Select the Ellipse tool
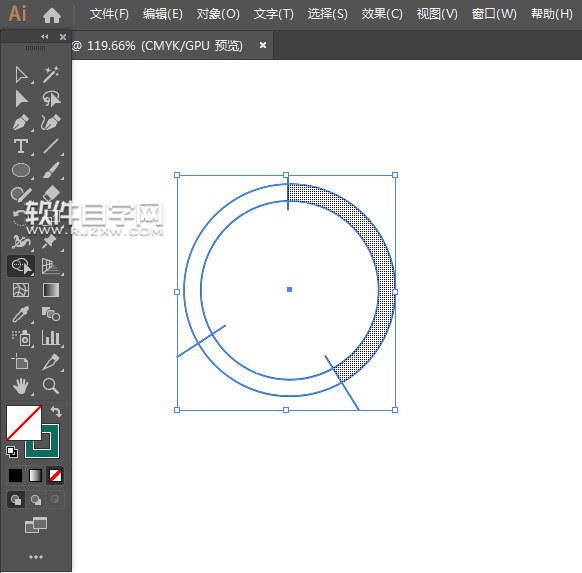The width and height of the screenshot is (582, 573). (x=21, y=170)
